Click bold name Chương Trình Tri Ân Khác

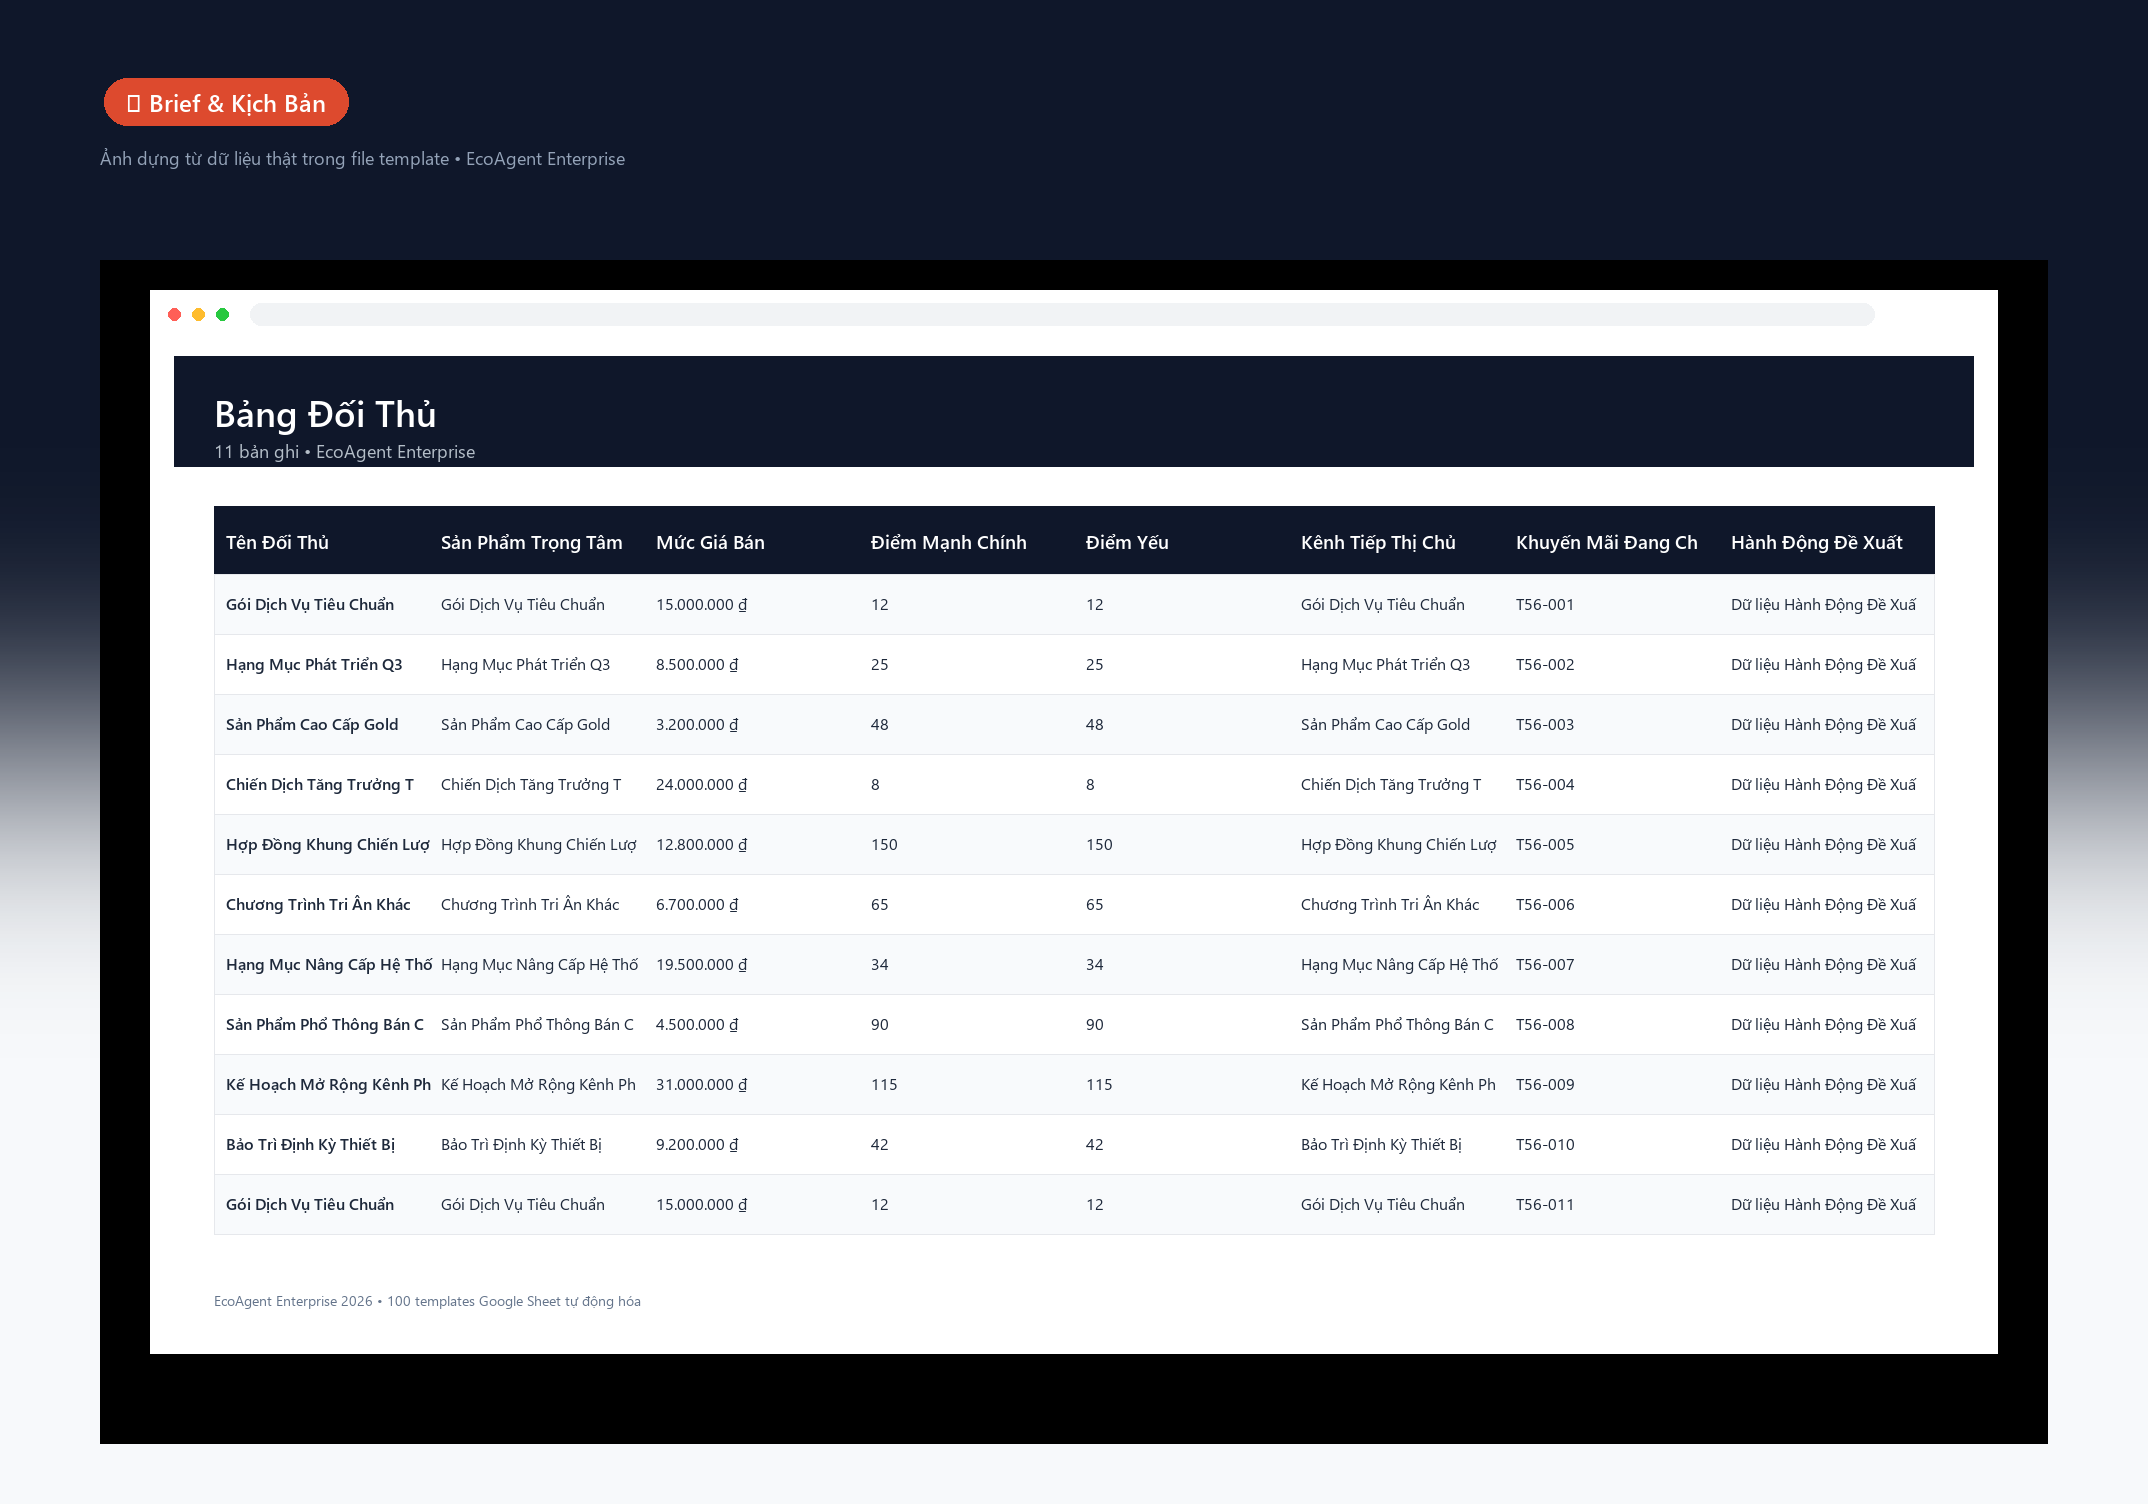click(x=318, y=905)
